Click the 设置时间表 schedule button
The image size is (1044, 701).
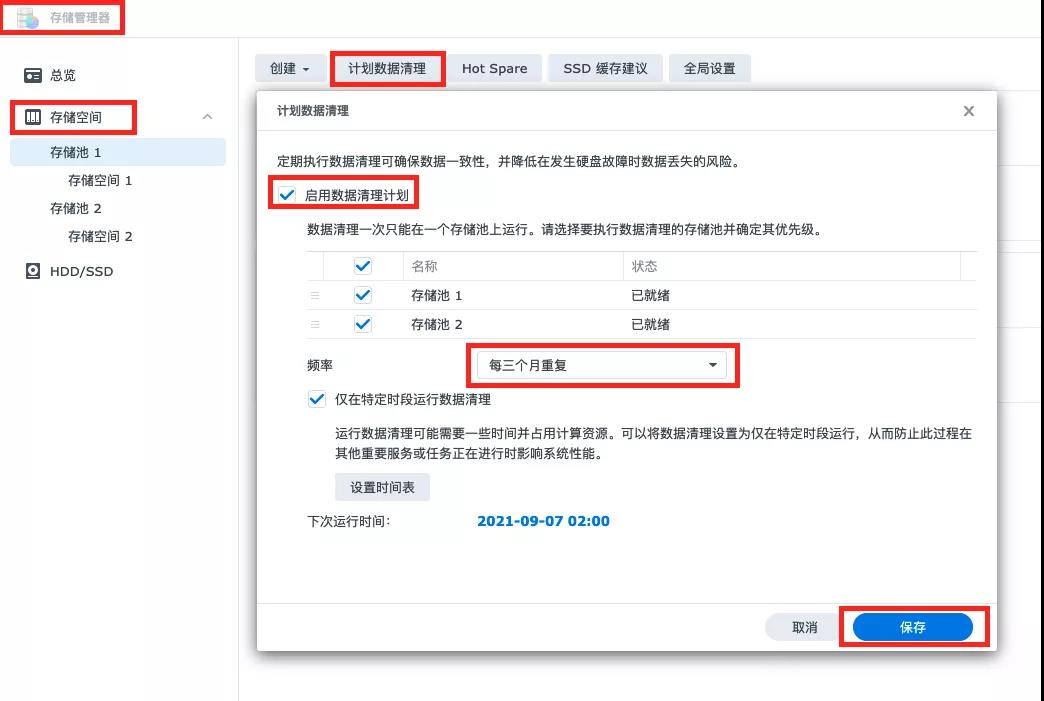click(382, 487)
